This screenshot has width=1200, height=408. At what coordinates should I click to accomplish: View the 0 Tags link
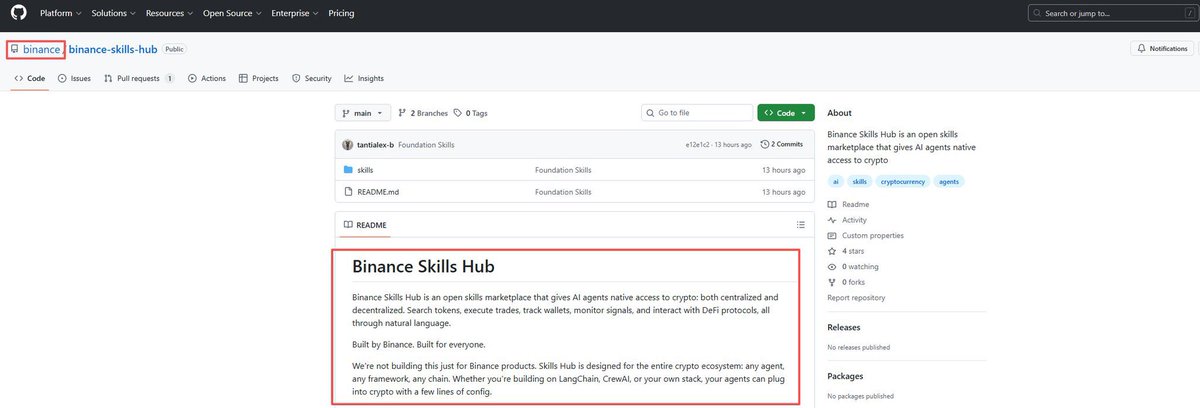pyautogui.click(x=471, y=113)
